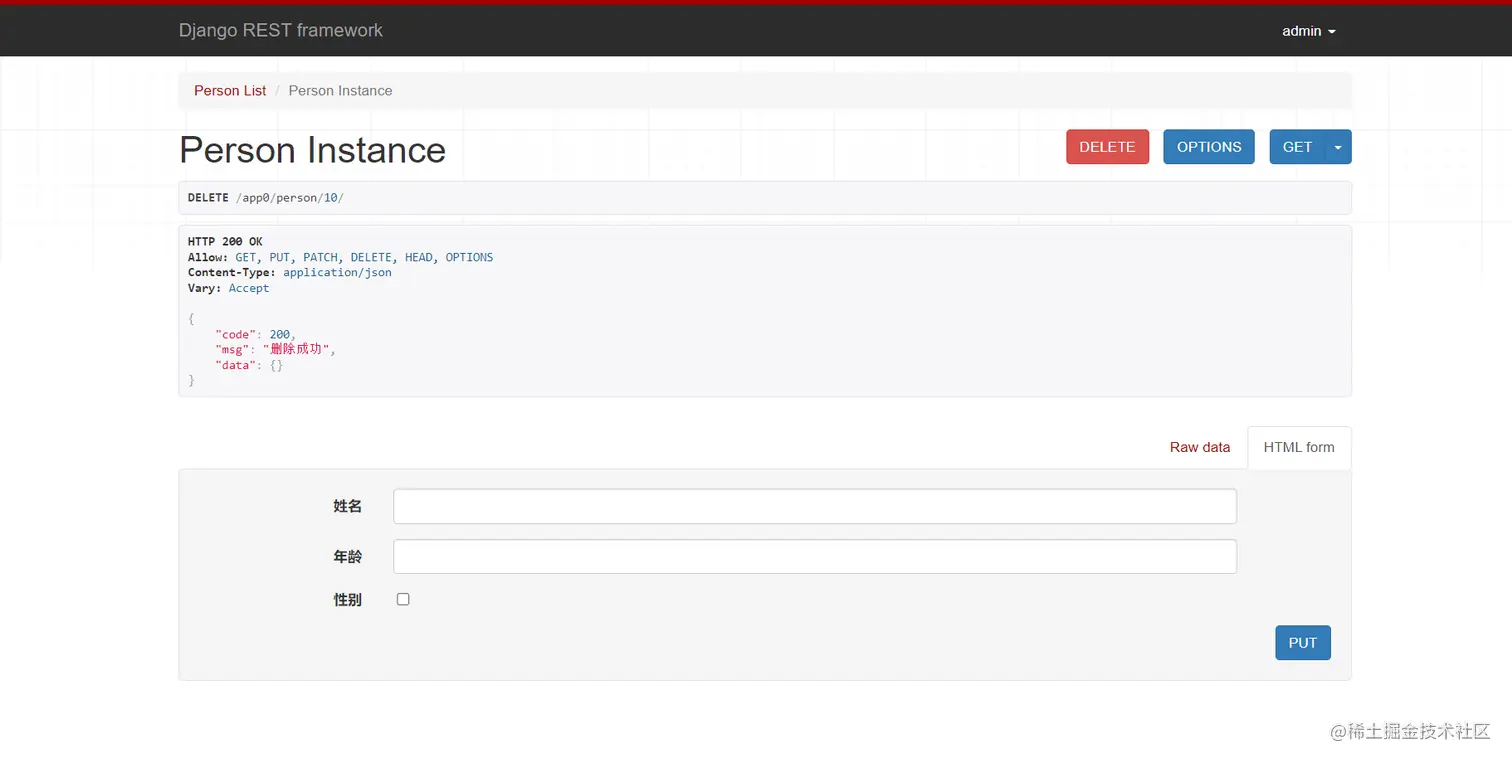Click the 性别 field label
This screenshot has height=763, width=1512.
pos(347,600)
